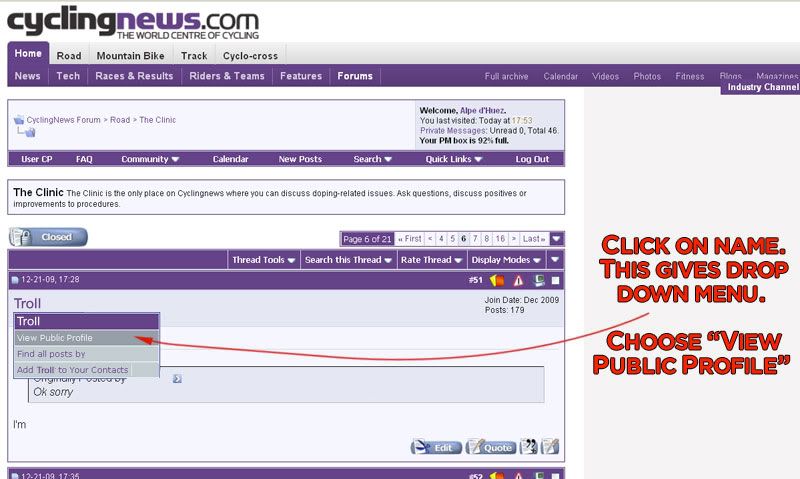Image resolution: width=800 pixels, height=479 pixels.
Task: Select the Home tab
Action: (28, 53)
